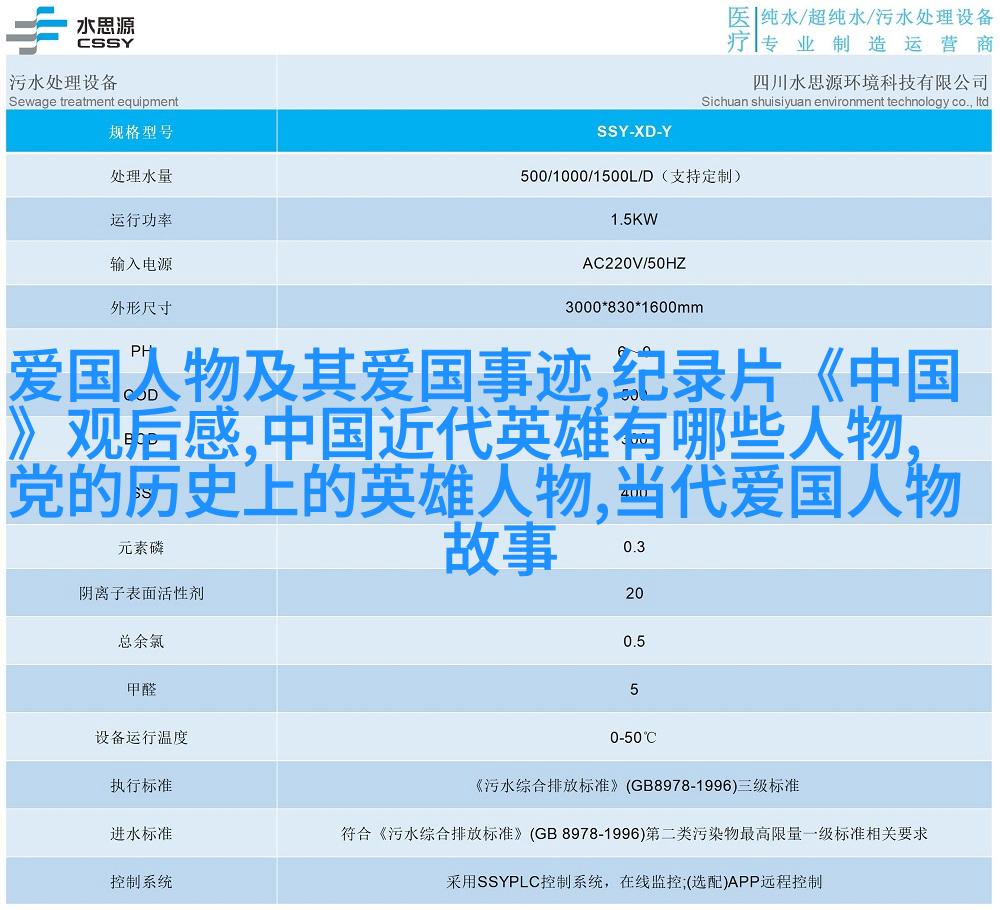Click the 第二类污染物最高限量 value cell

(x=634, y=833)
